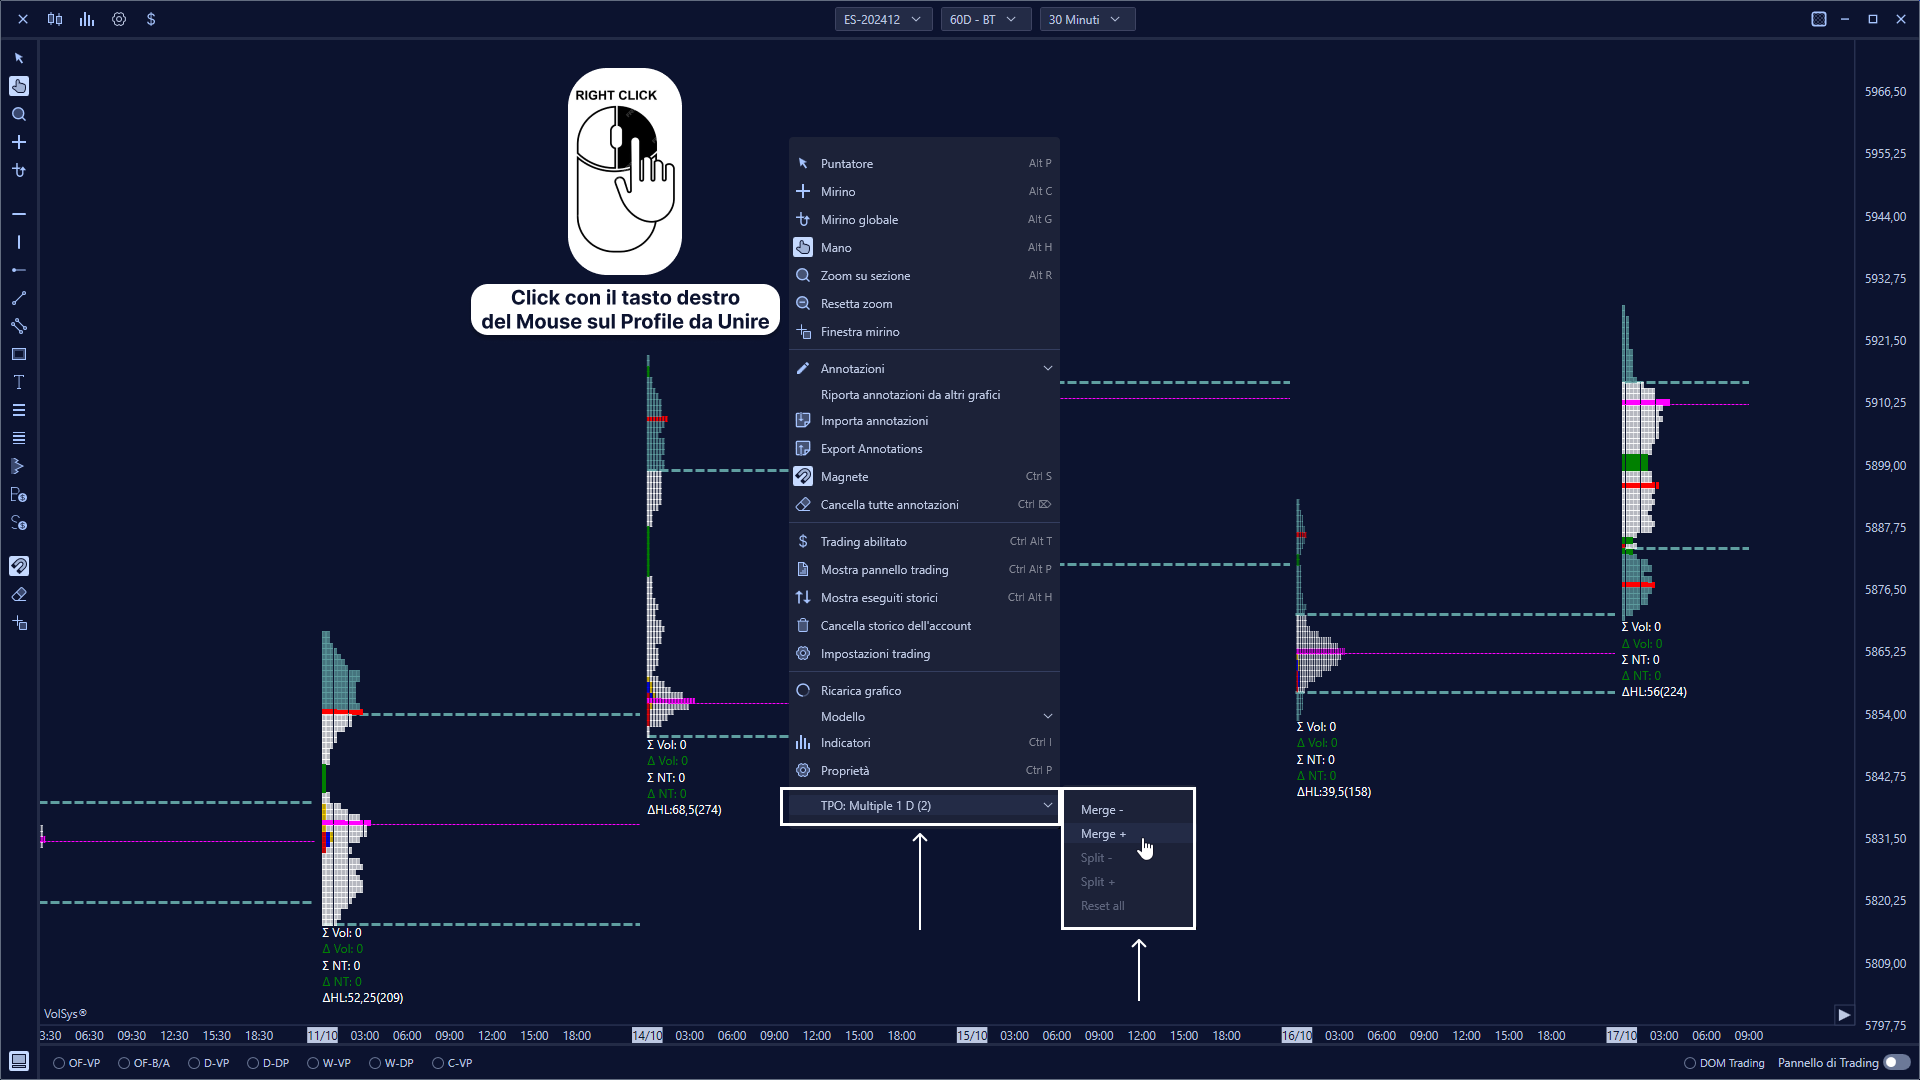Choose Zoom su sezione in context menu
Viewport: 1920px width, 1080px height.
924,276
